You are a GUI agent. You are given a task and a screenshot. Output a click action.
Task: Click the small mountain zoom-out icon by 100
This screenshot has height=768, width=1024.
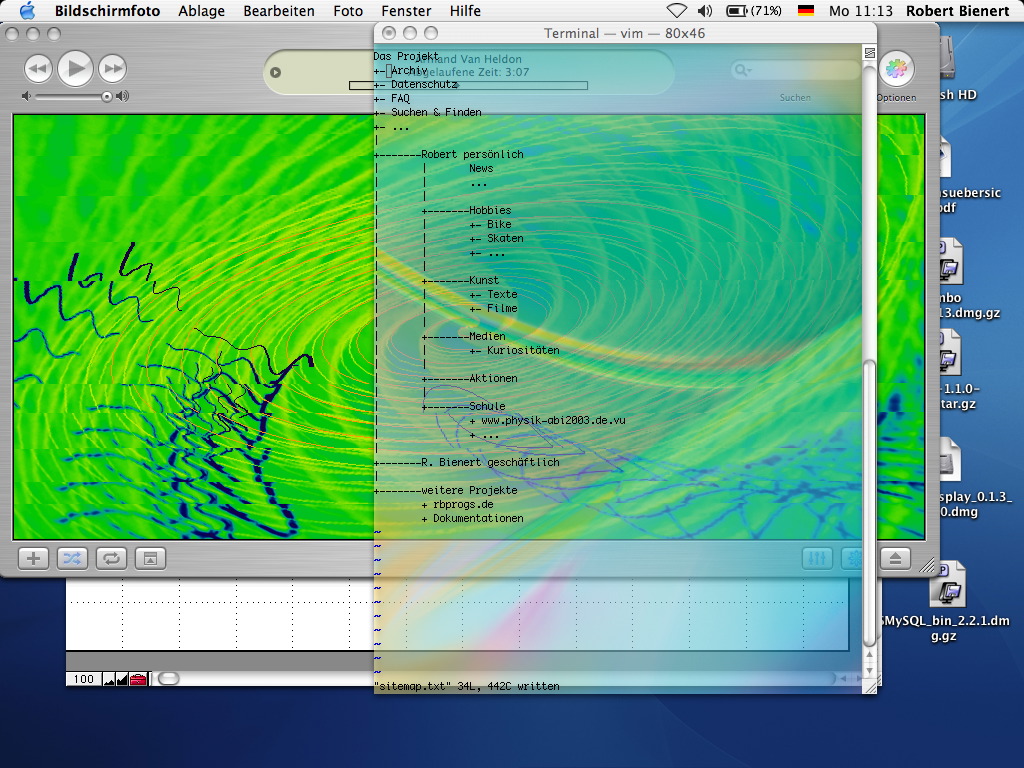(x=109, y=680)
